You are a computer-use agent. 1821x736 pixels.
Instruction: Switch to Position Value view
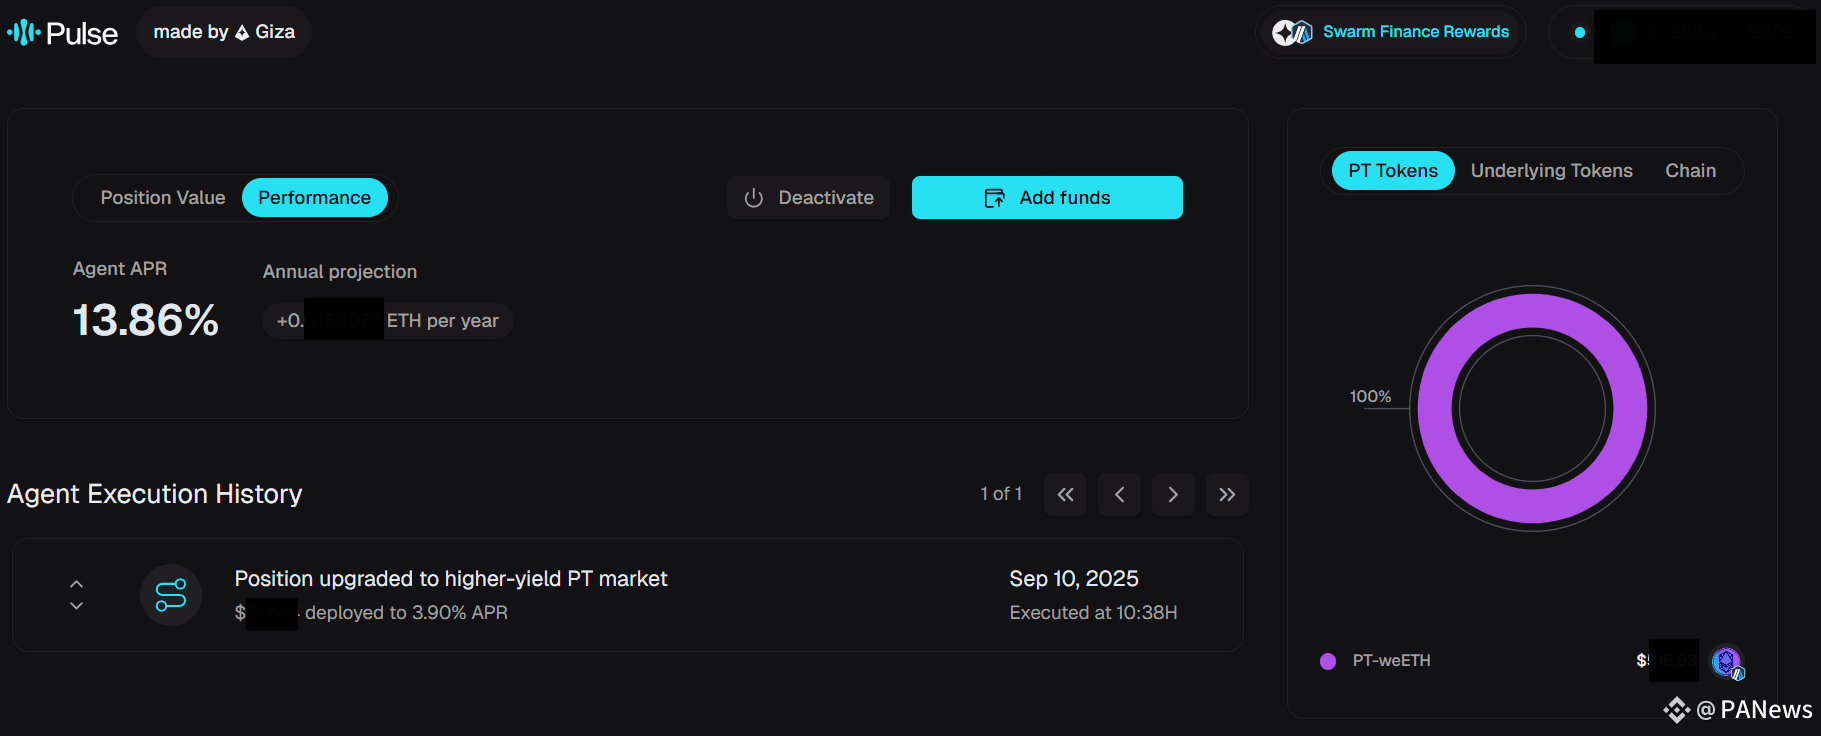[x=163, y=198]
